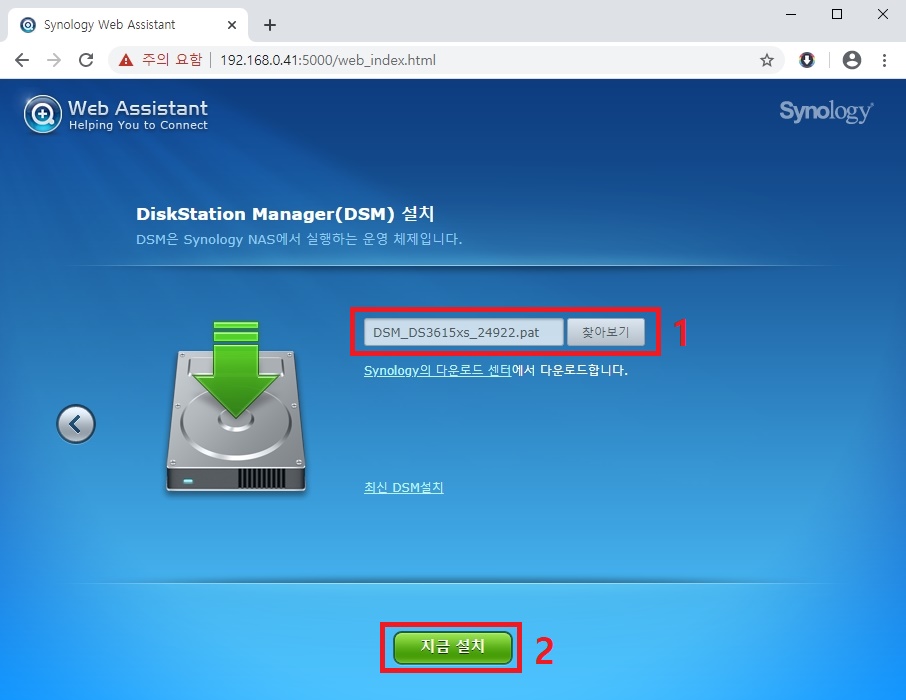Open Chrome three-dot menu
The width and height of the screenshot is (906, 700).
coord(884,60)
